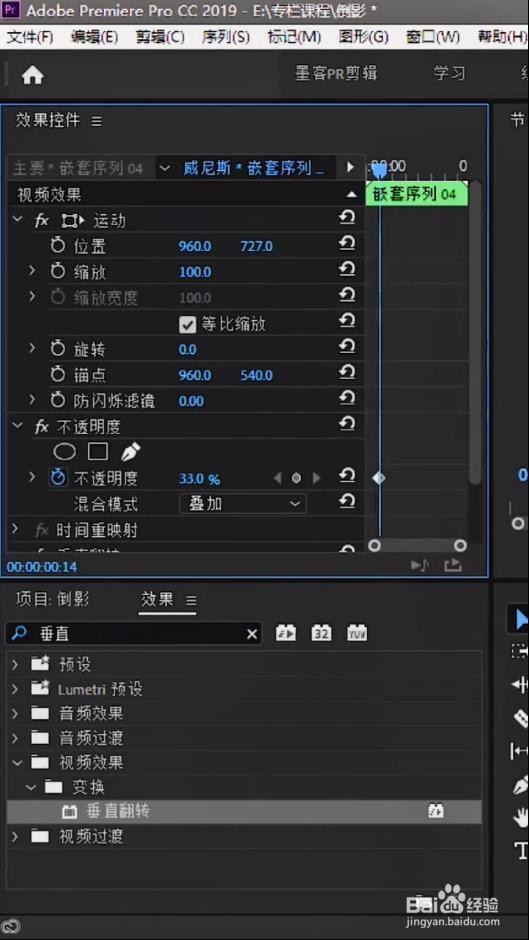The height and width of the screenshot is (940, 529).
Task: Toggle the 等比缩放 checkbox
Action: point(188,325)
